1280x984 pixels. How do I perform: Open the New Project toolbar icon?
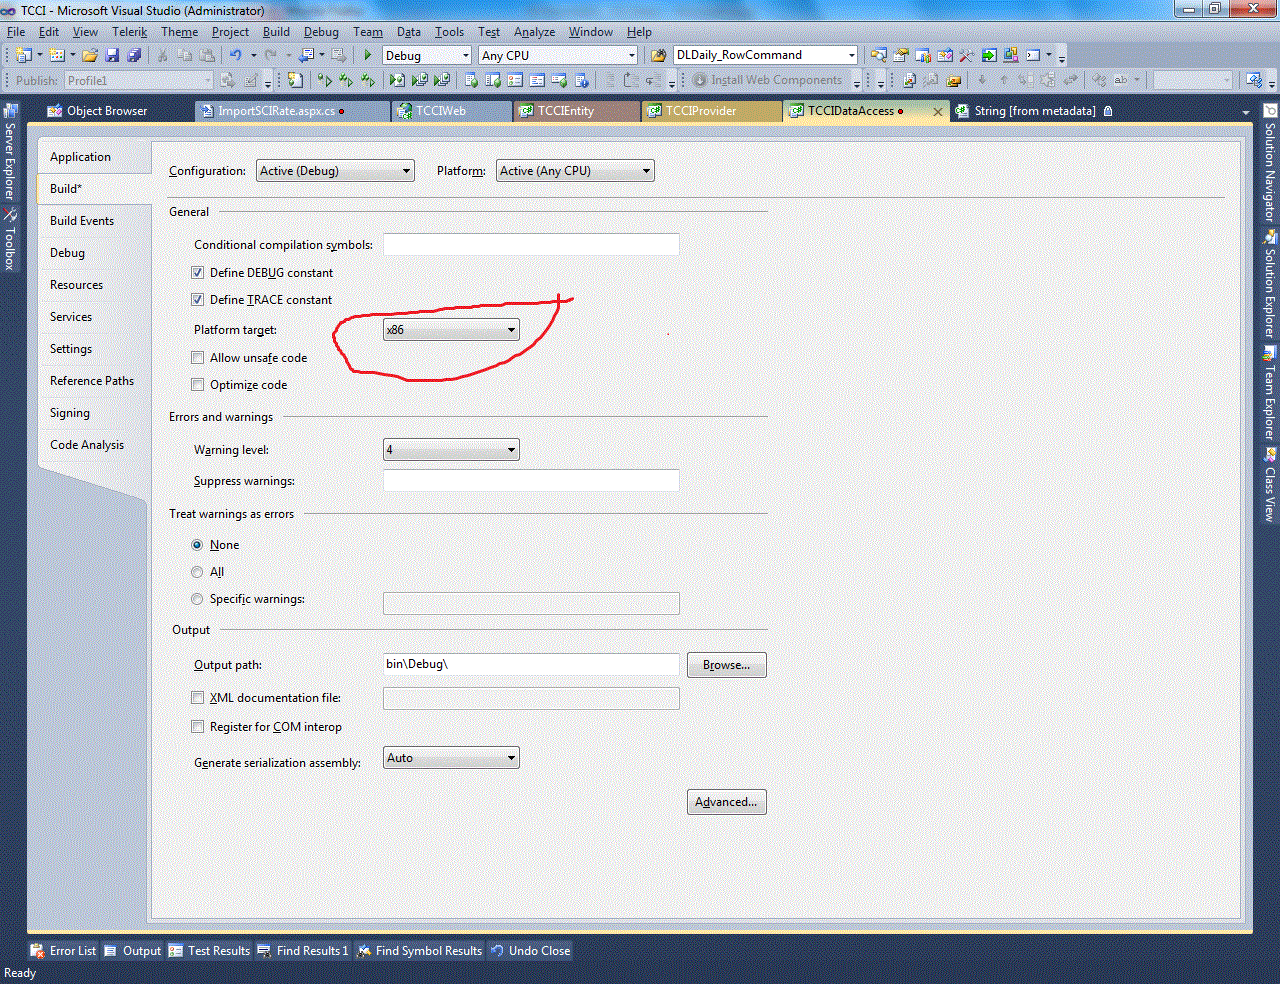click(x=23, y=55)
